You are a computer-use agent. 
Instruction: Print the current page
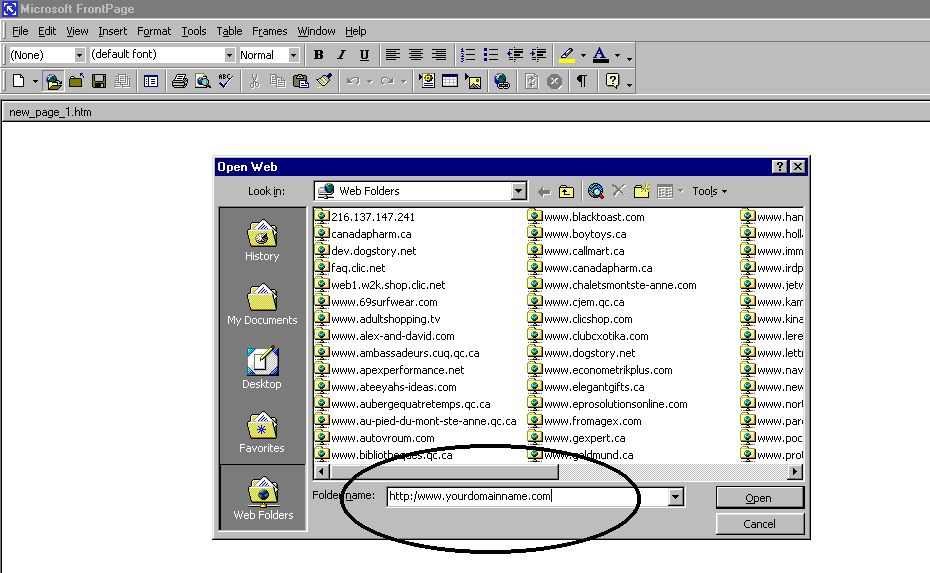point(180,81)
